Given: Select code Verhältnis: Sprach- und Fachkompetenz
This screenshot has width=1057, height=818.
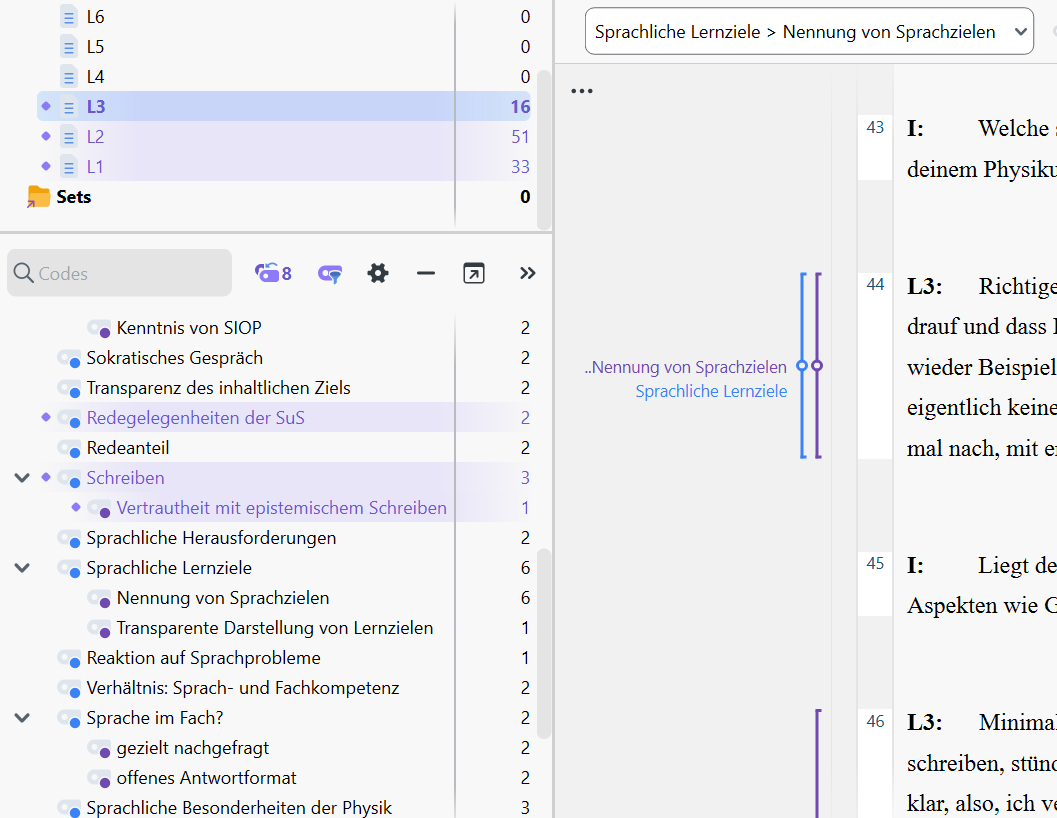Looking at the screenshot, I should click(243, 688).
